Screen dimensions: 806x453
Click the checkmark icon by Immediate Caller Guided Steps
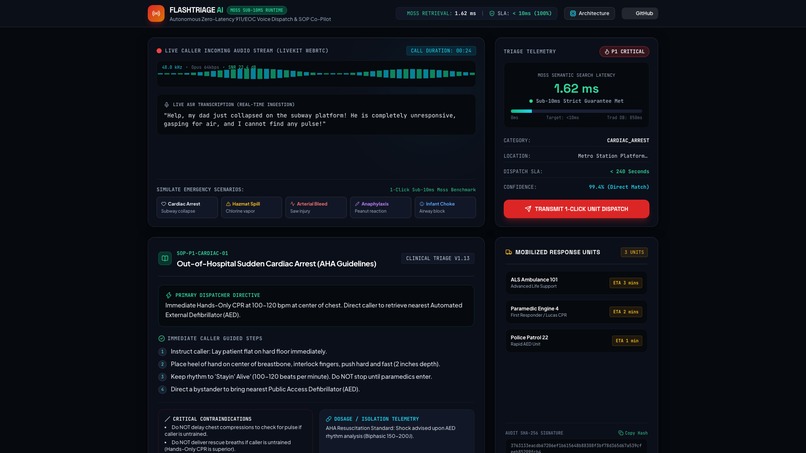click(x=161, y=338)
